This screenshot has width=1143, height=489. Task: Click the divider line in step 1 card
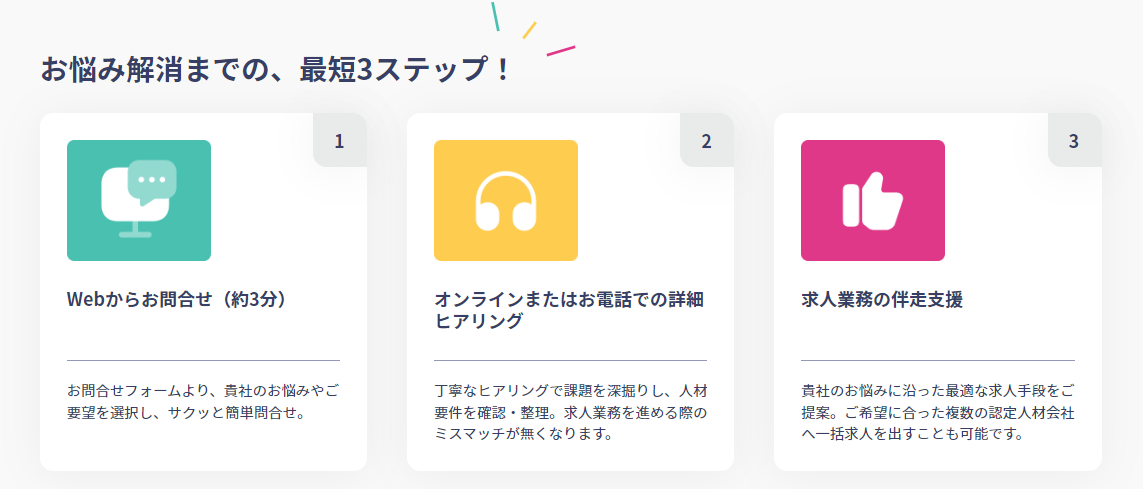click(203, 360)
